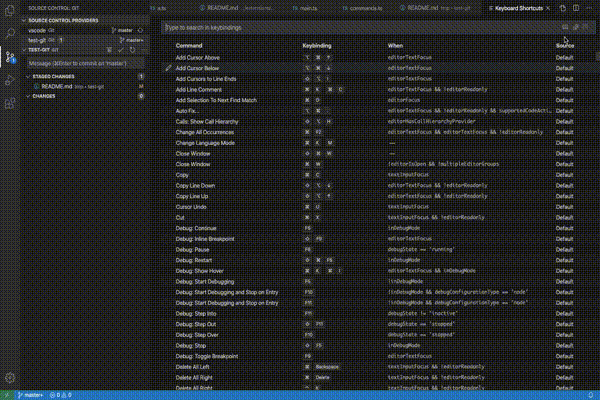This screenshot has width=600, height=400.
Task: Click the remote indicator in status bar
Action: (7, 395)
